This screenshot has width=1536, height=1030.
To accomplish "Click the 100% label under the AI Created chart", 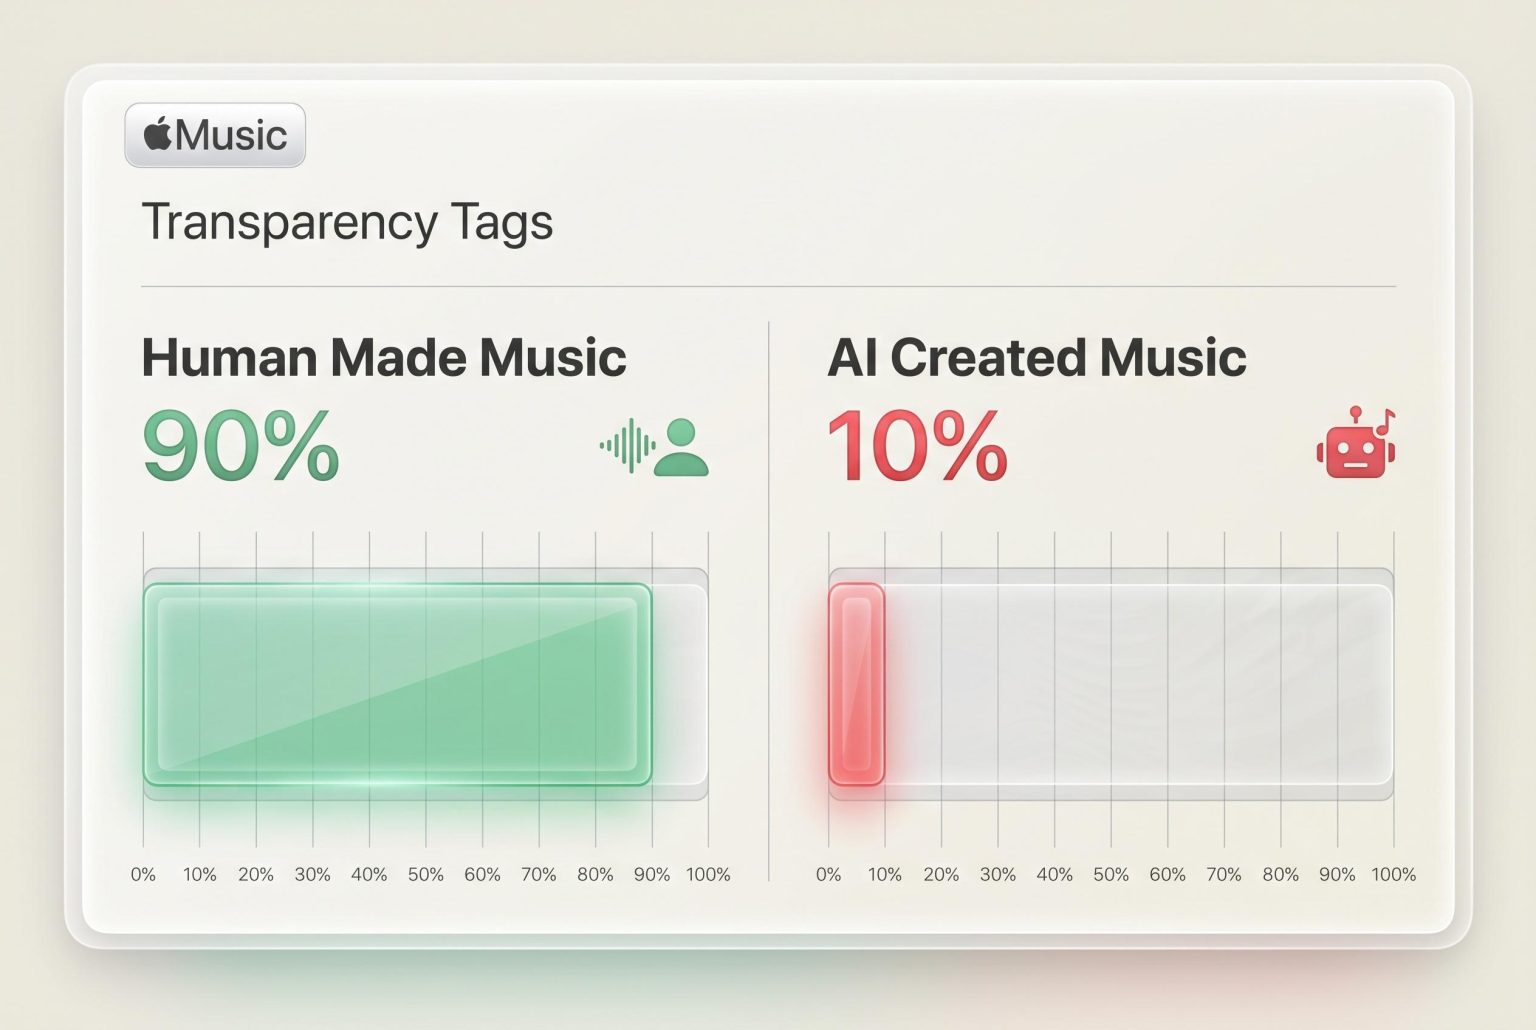I will tap(1393, 875).
